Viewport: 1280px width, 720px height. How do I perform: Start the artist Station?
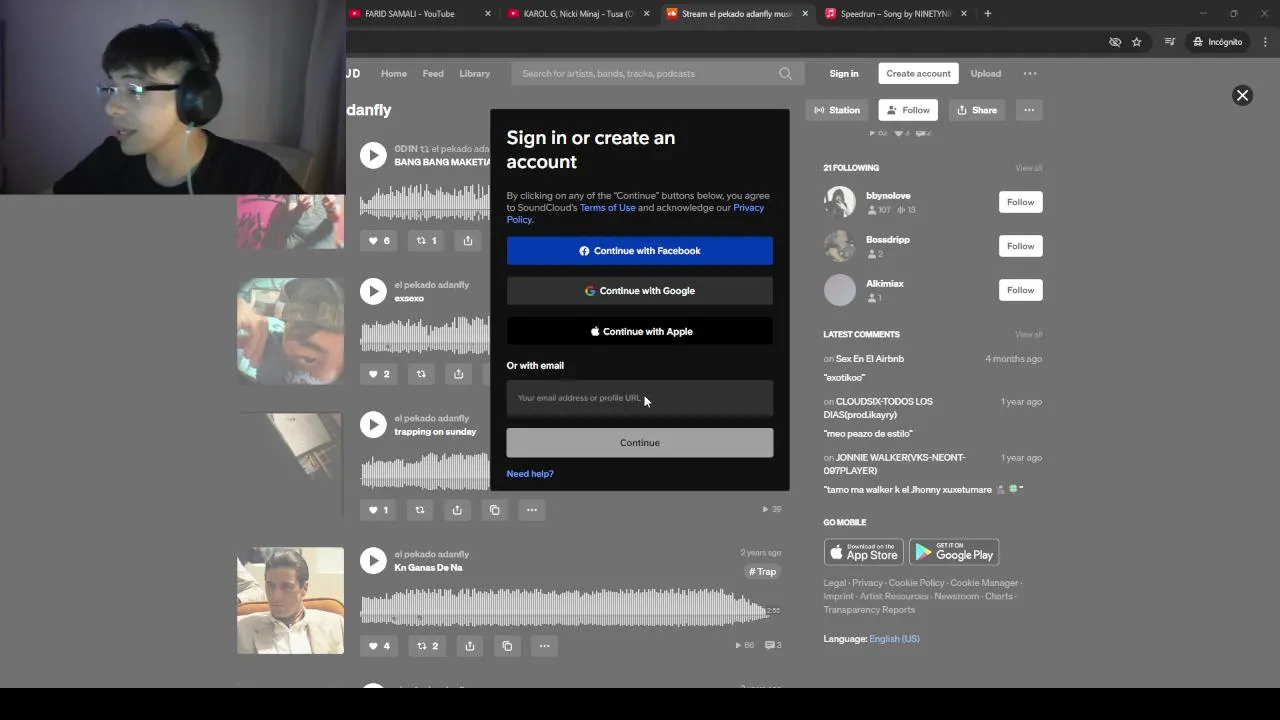tap(837, 110)
